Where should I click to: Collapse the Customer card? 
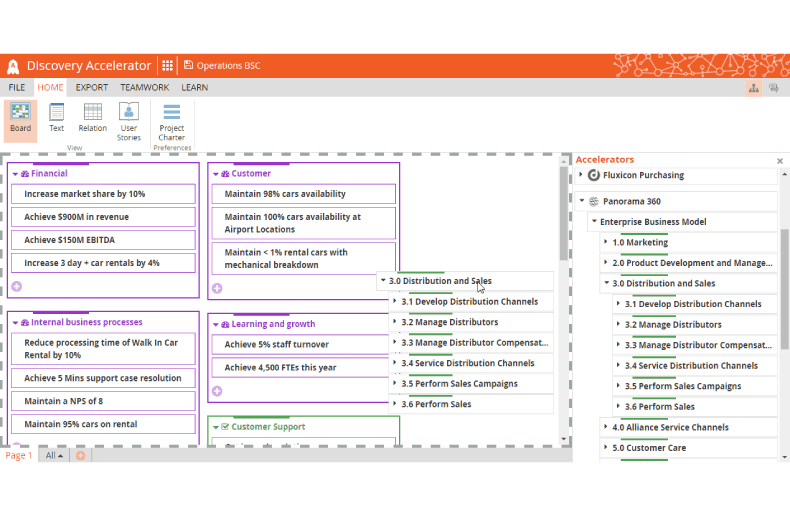(216, 174)
